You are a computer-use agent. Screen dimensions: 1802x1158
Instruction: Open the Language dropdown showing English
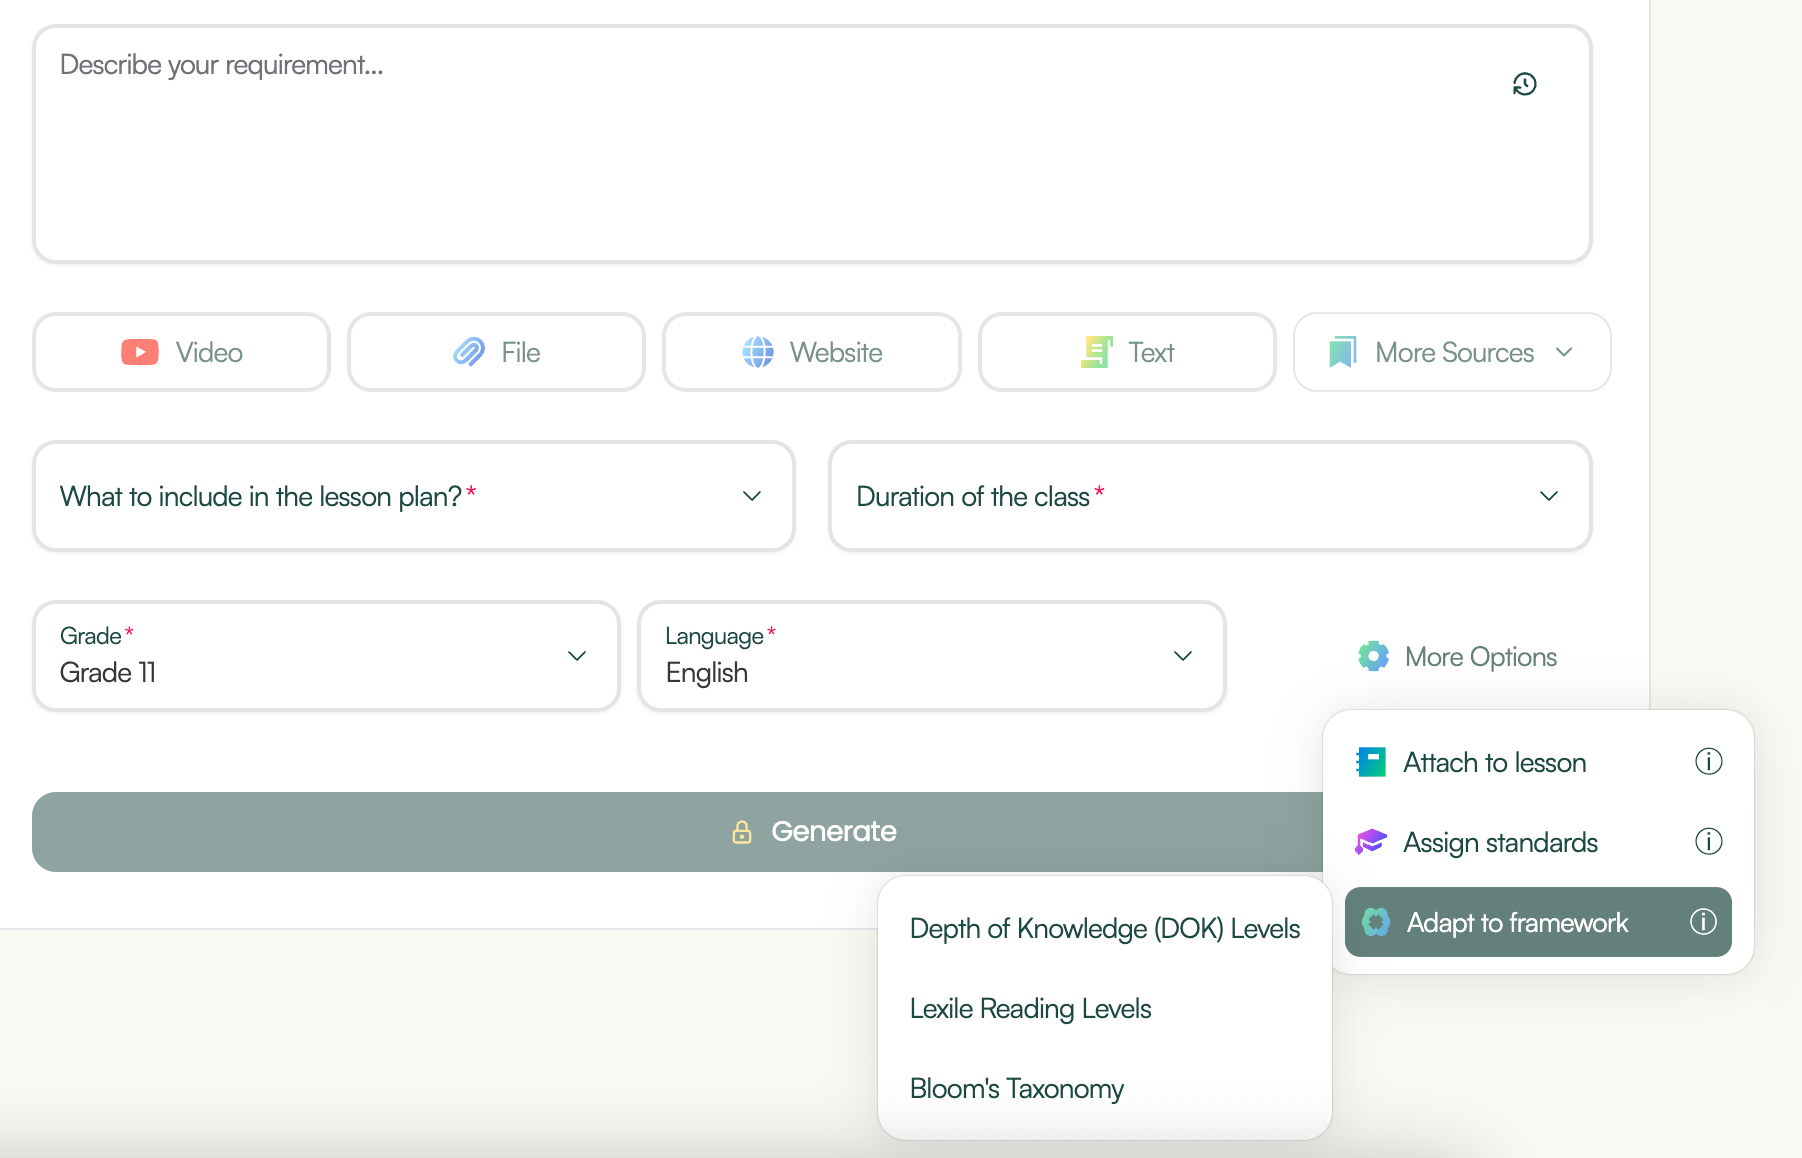[x=931, y=656]
